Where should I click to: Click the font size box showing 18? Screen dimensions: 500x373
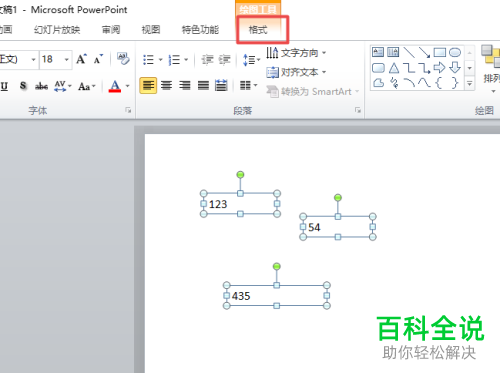click(51, 59)
